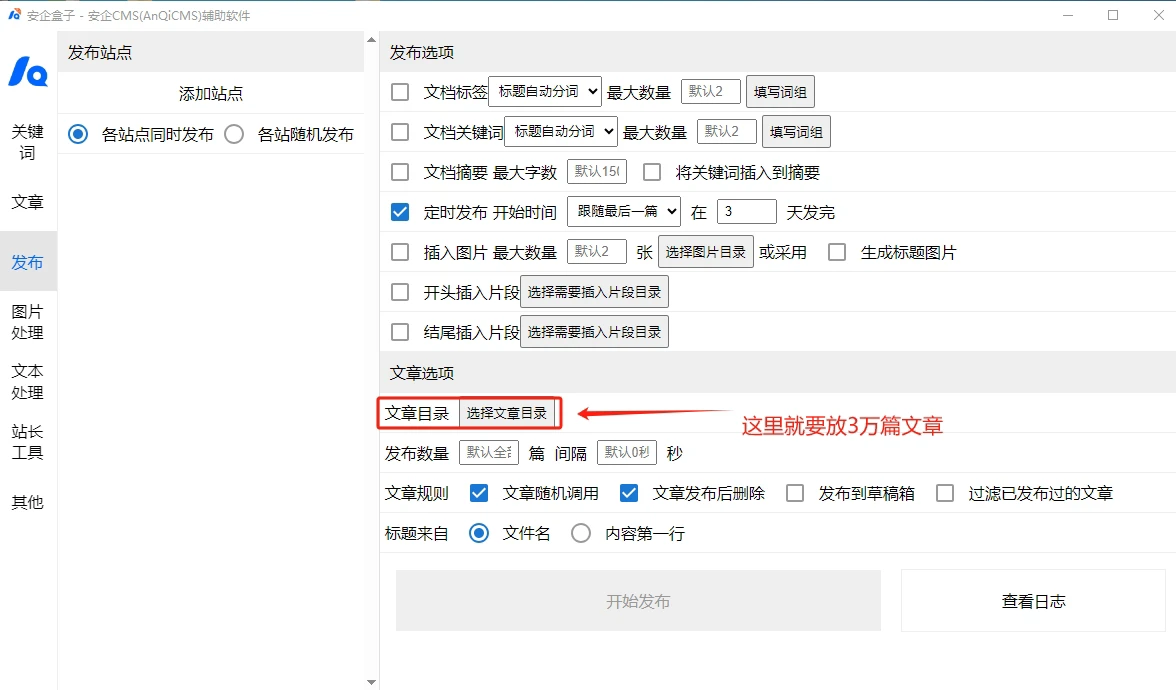
Task: Toggle 文章发布后删除 checkbox
Action: (629, 493)
